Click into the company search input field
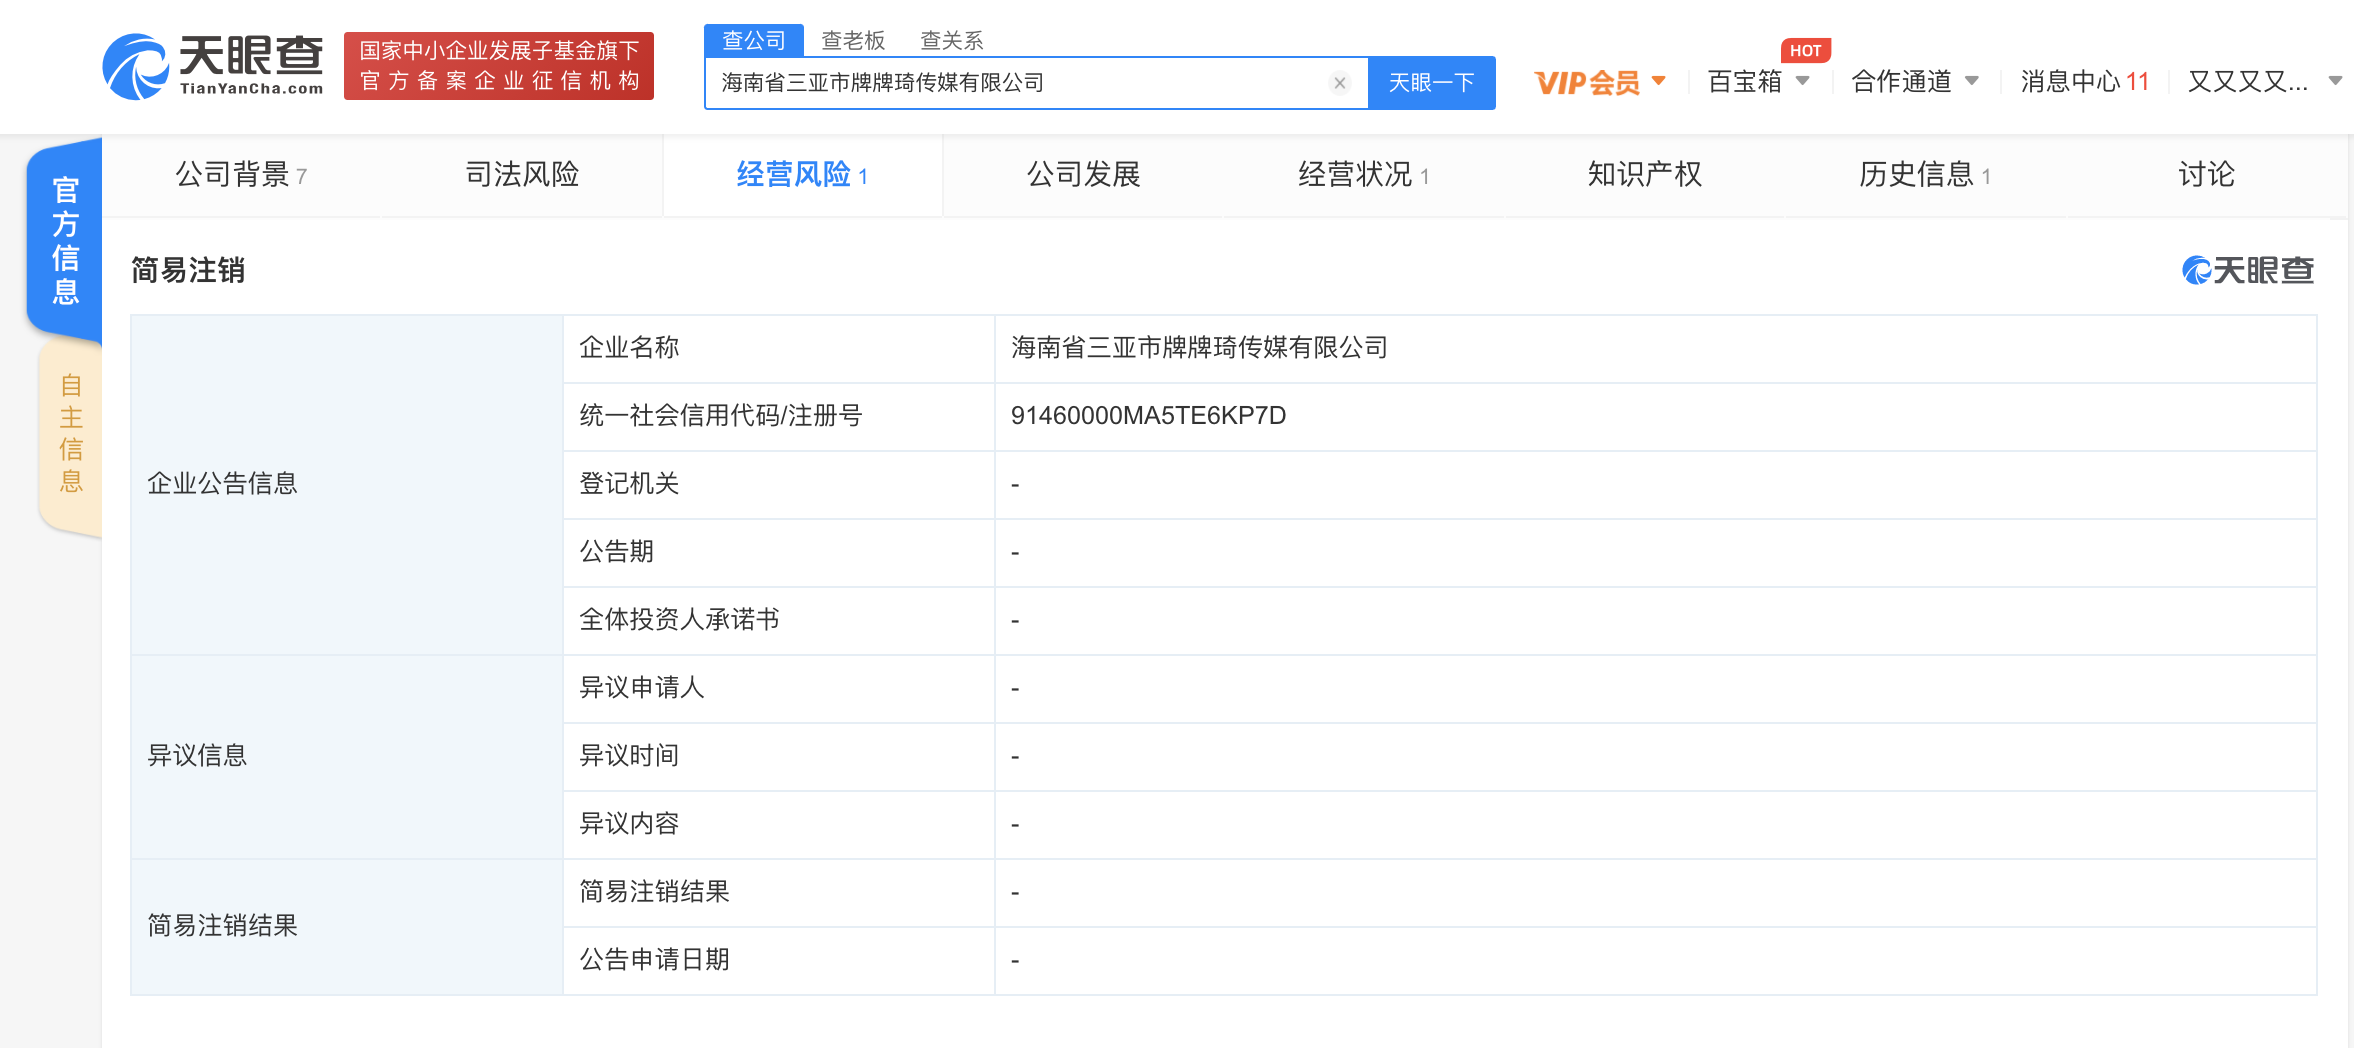Image resolution: width=2354 pixels, height=1048 pixels. [x=1020, y=83]
